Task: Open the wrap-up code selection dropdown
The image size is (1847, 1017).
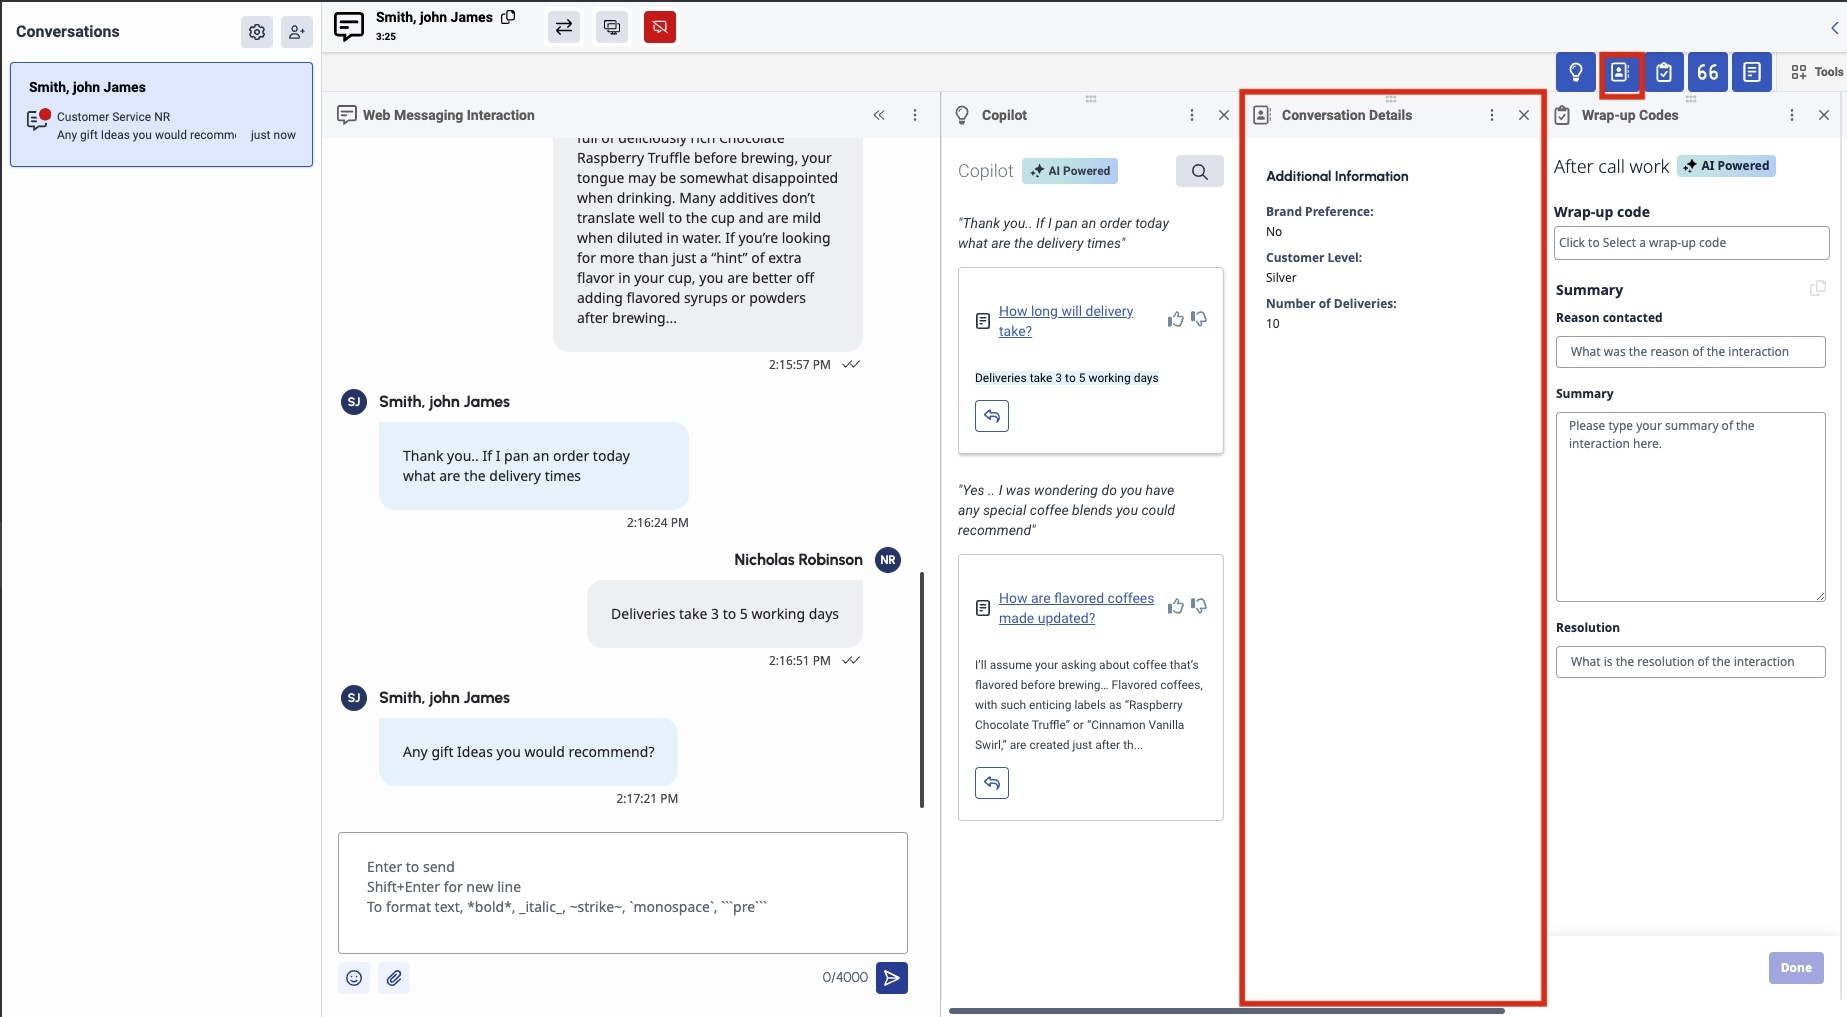Action: (x=1692, y=243)
